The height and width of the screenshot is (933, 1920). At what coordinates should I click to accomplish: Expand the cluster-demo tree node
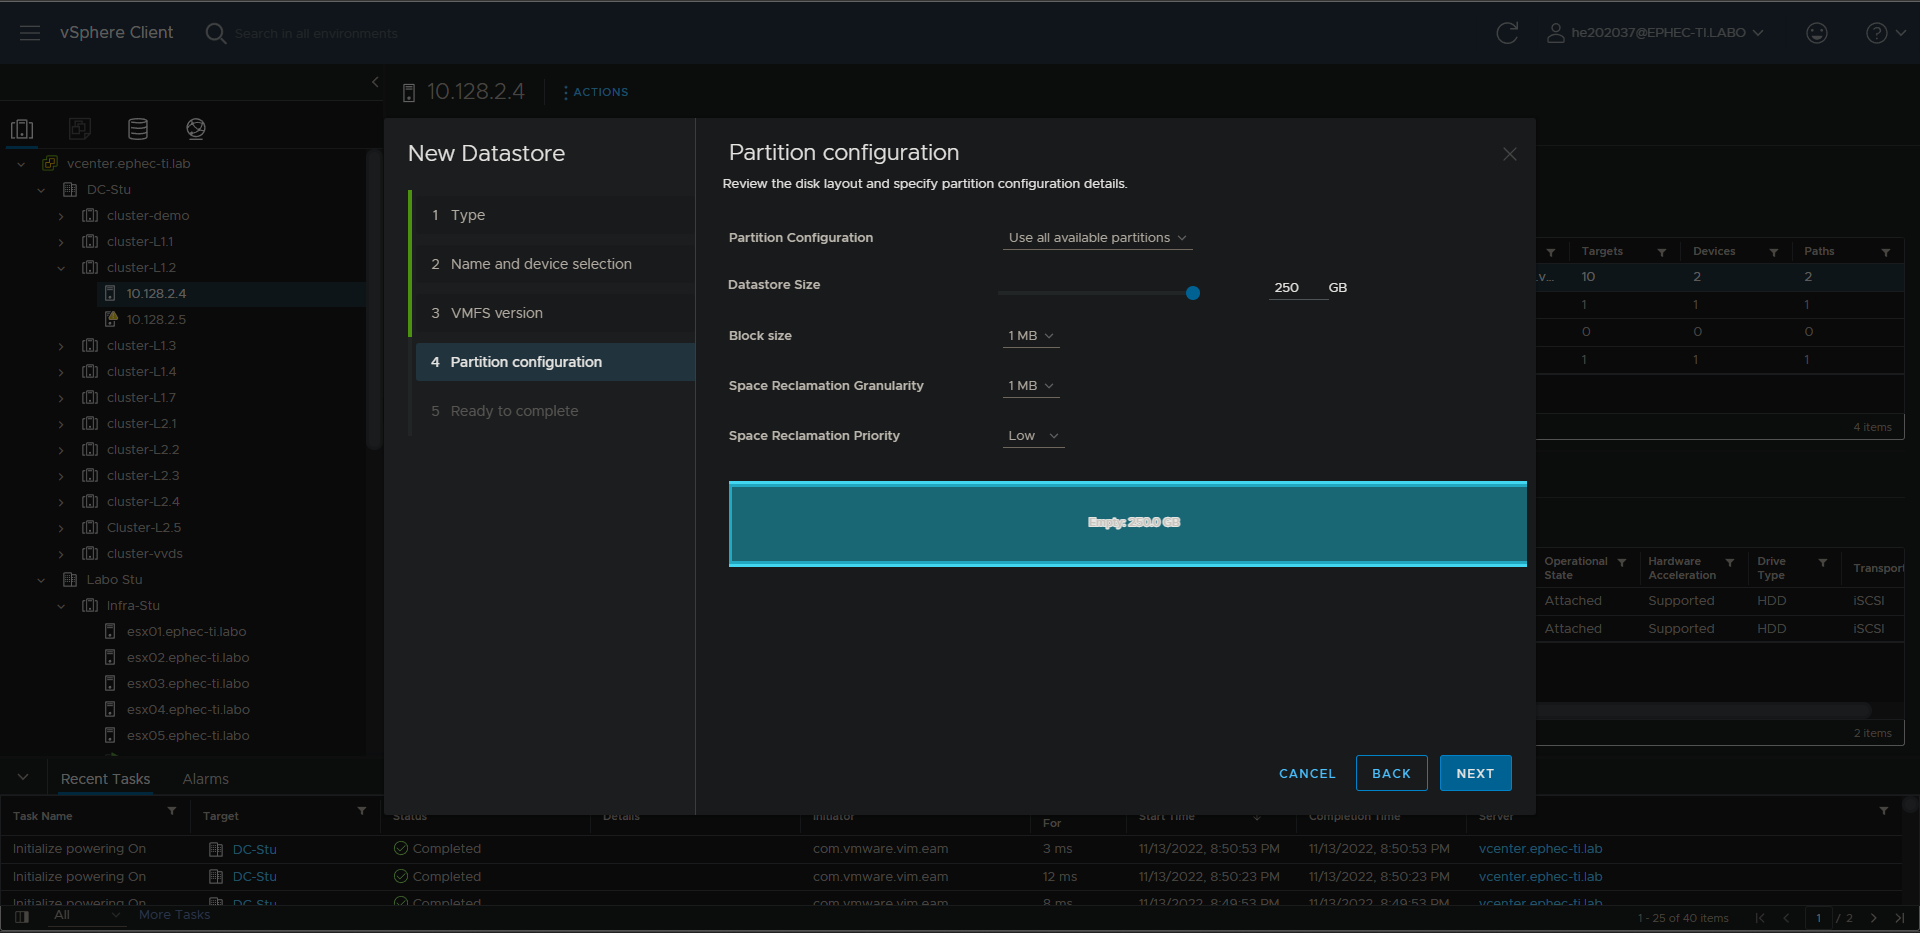(x=61, y=216)
